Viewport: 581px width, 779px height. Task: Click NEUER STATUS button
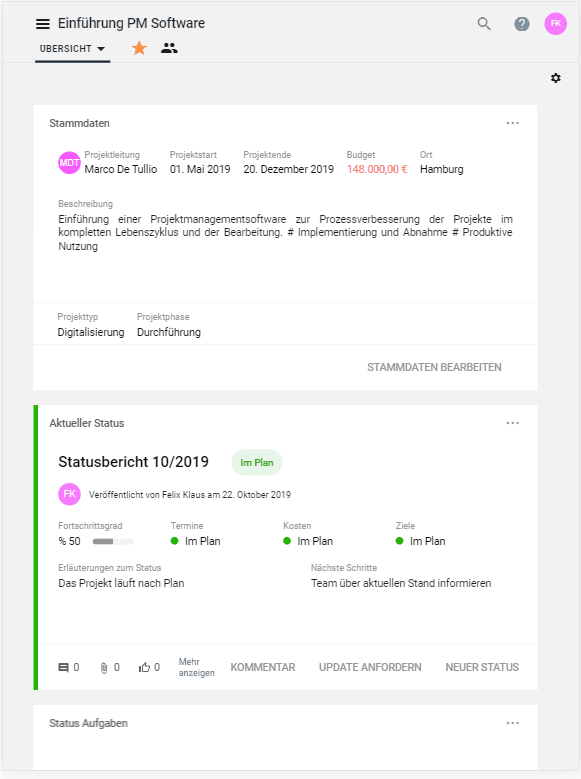[x=482, y=667]
